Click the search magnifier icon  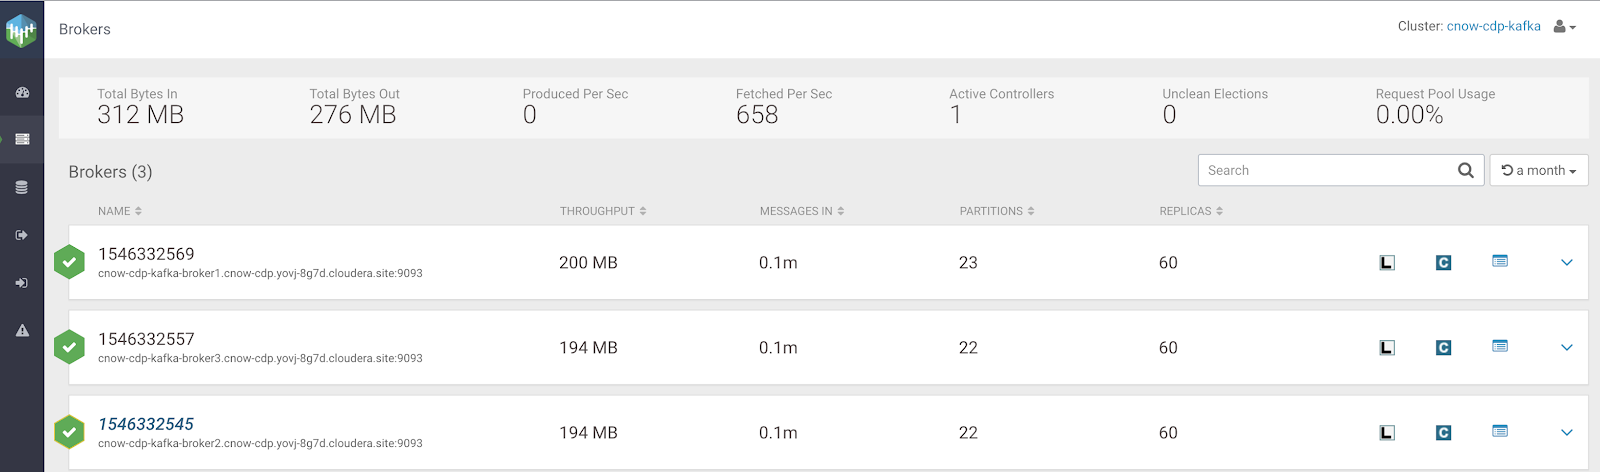point(1465,170)
